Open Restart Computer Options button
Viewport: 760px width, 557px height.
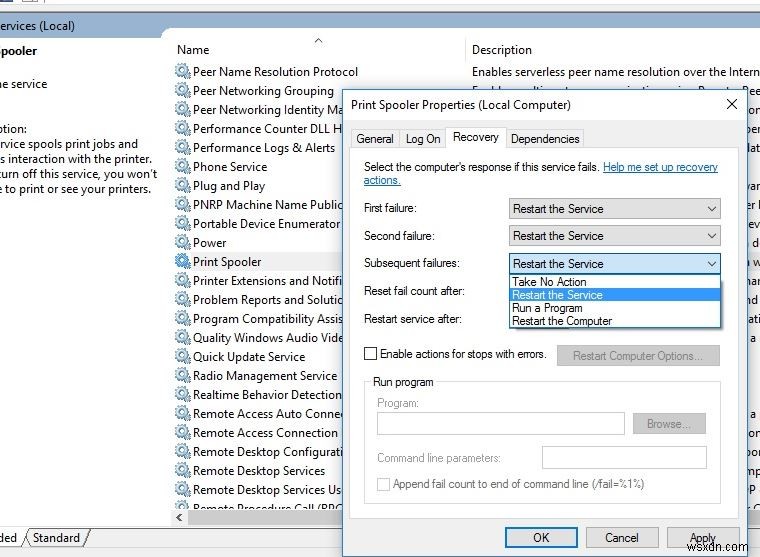coord(638,355)
